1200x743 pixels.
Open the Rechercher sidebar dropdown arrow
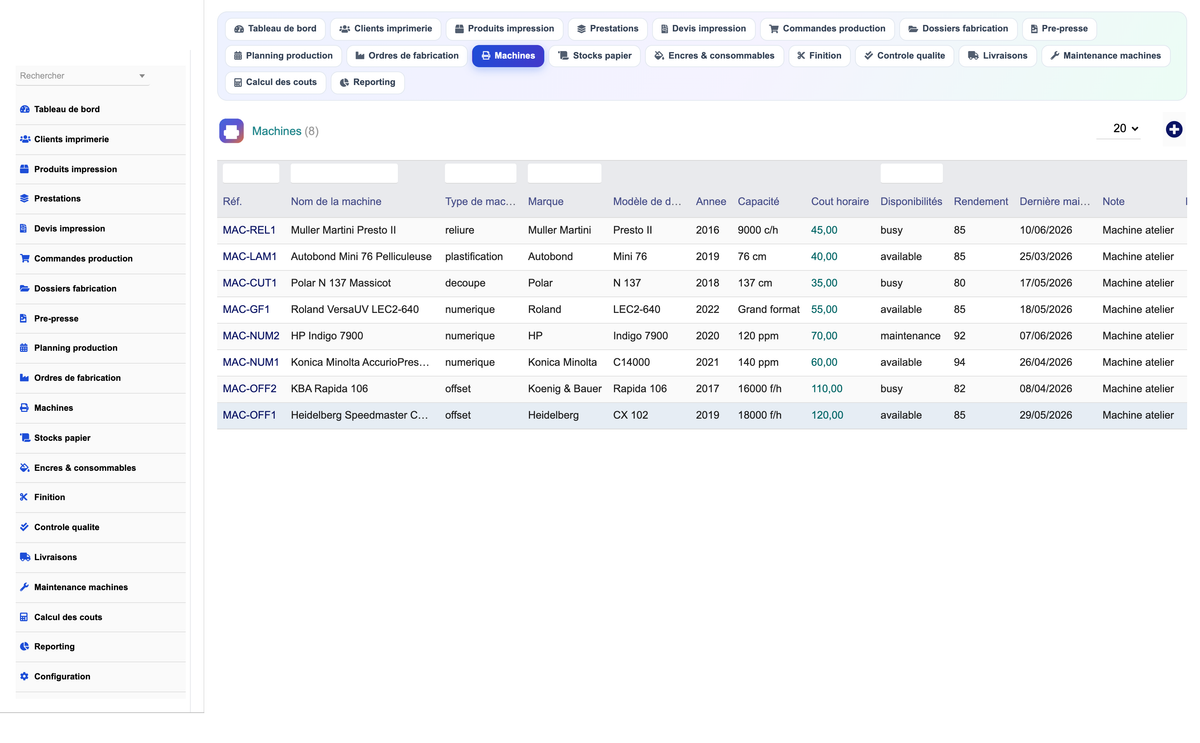pyautogui.click(x=142, y=76)
